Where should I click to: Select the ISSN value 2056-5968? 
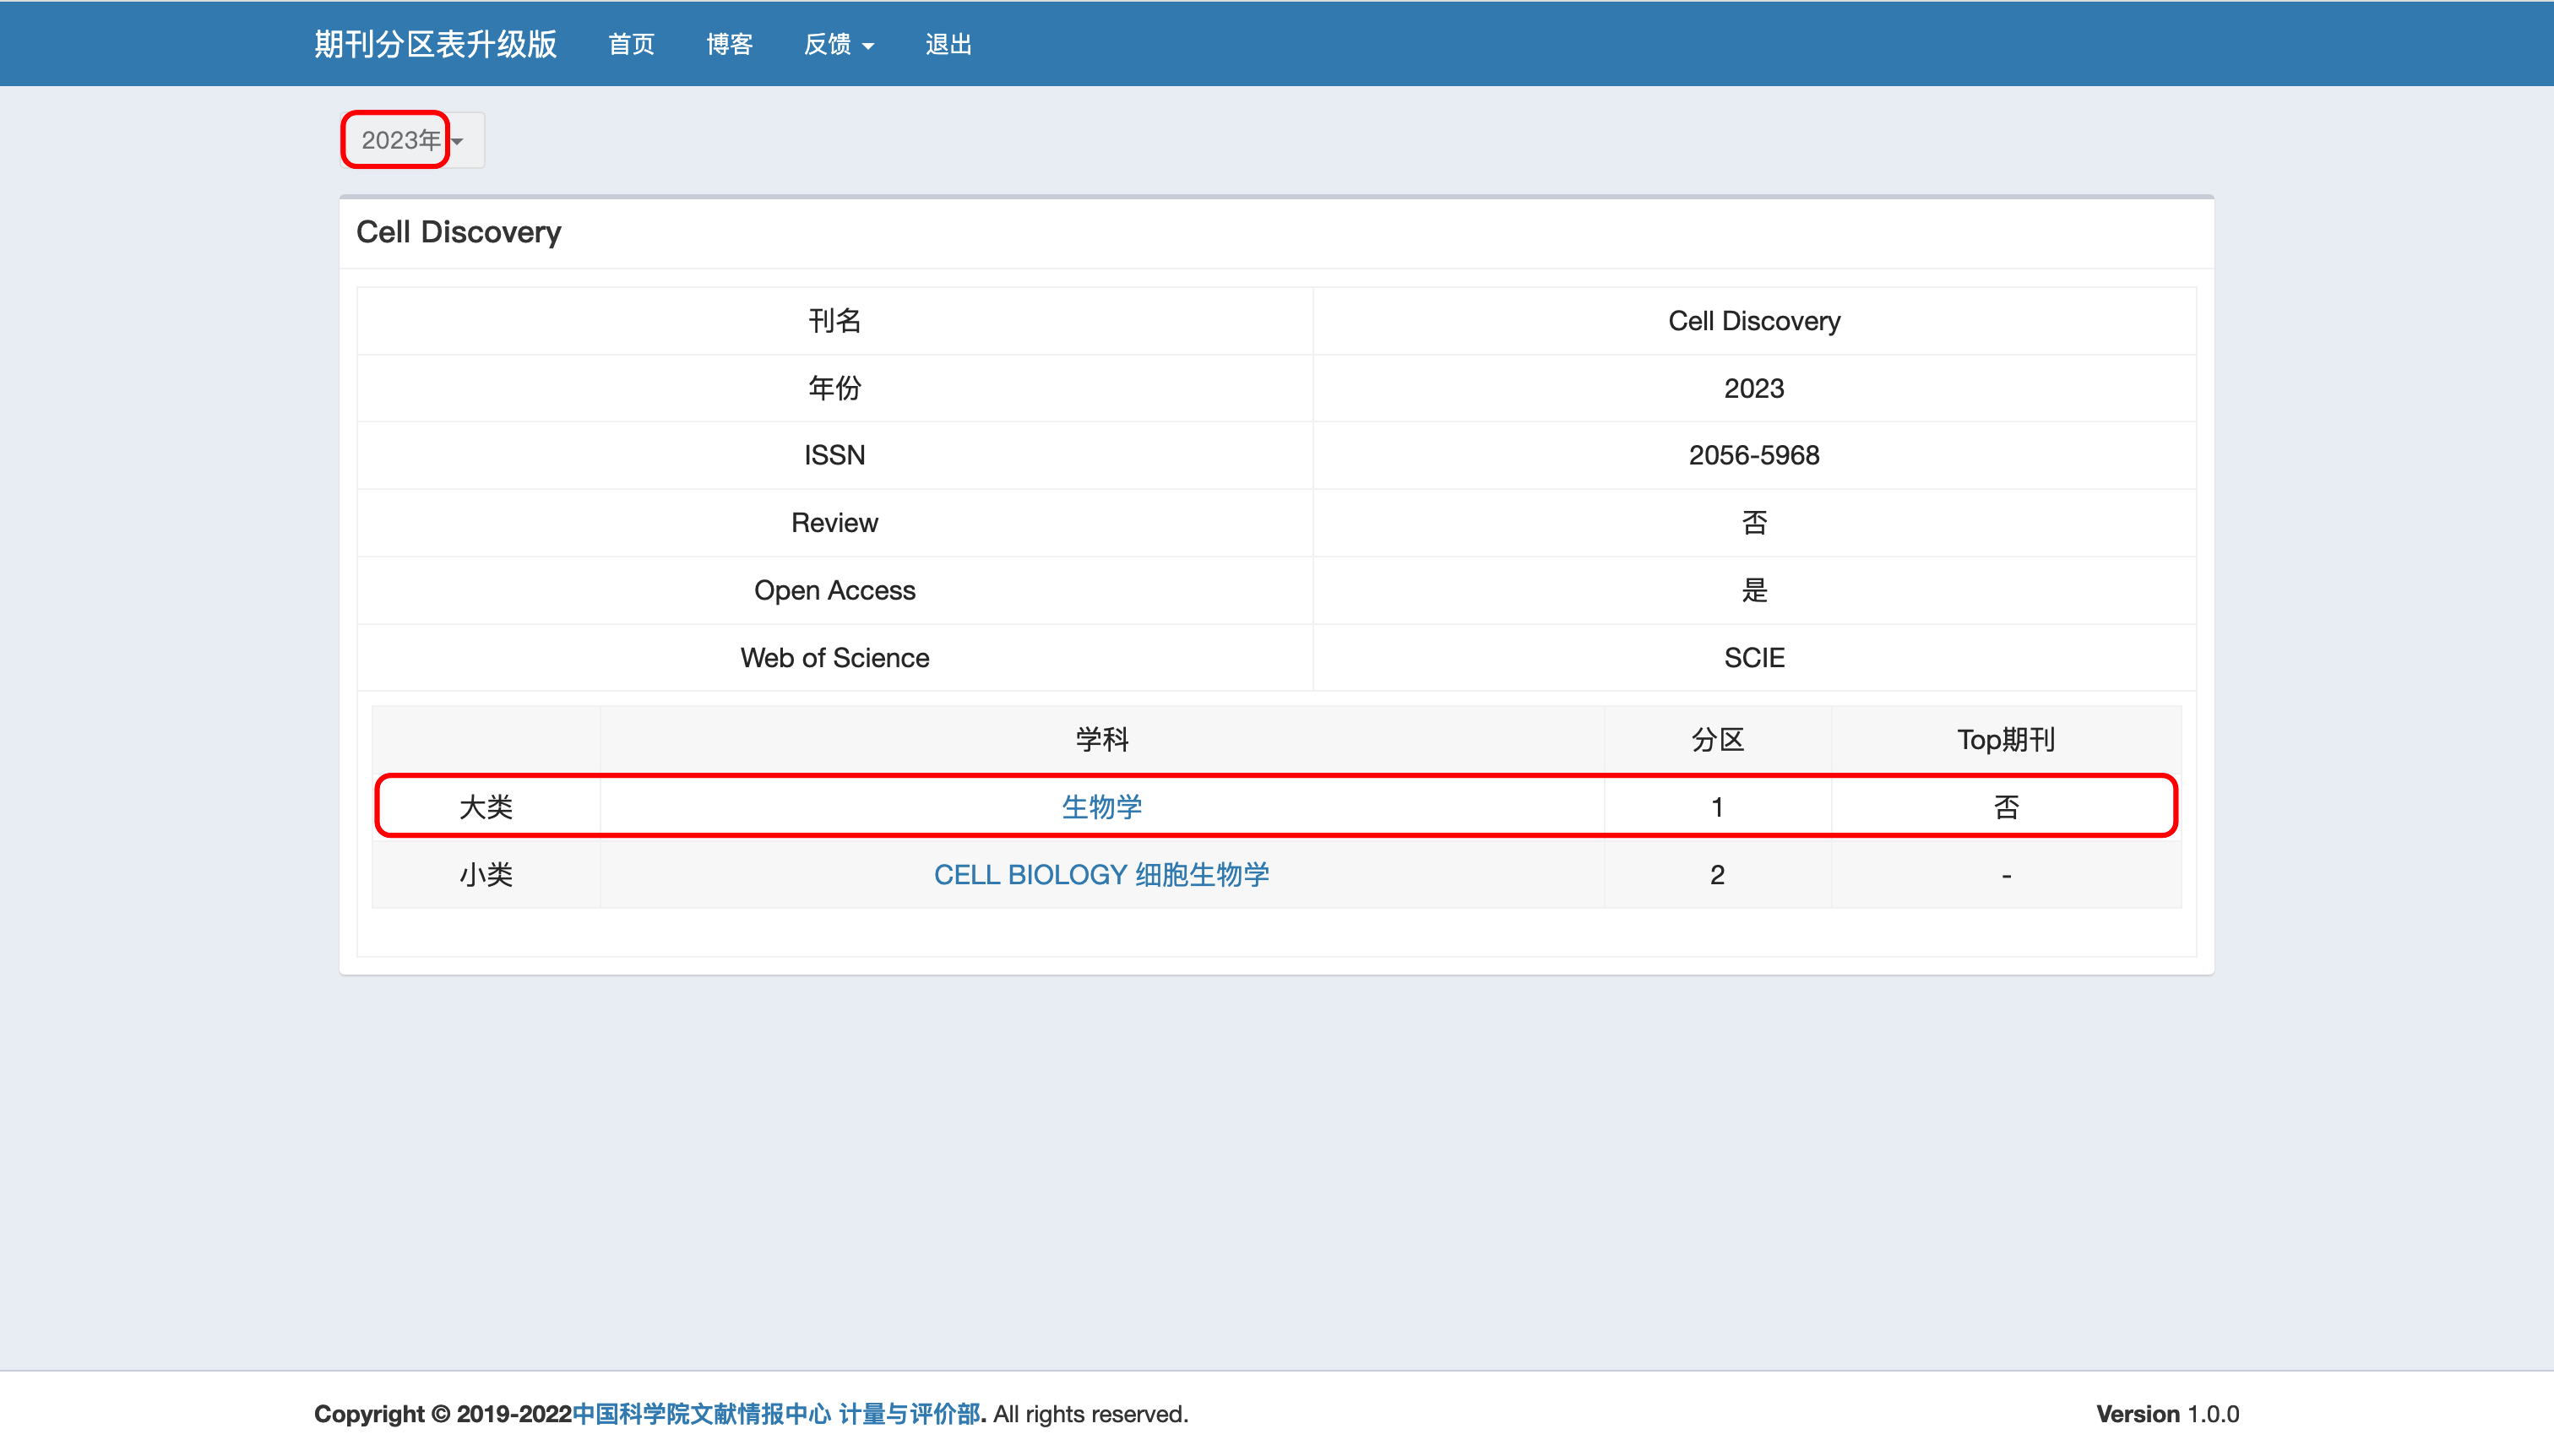point(1753,455)
